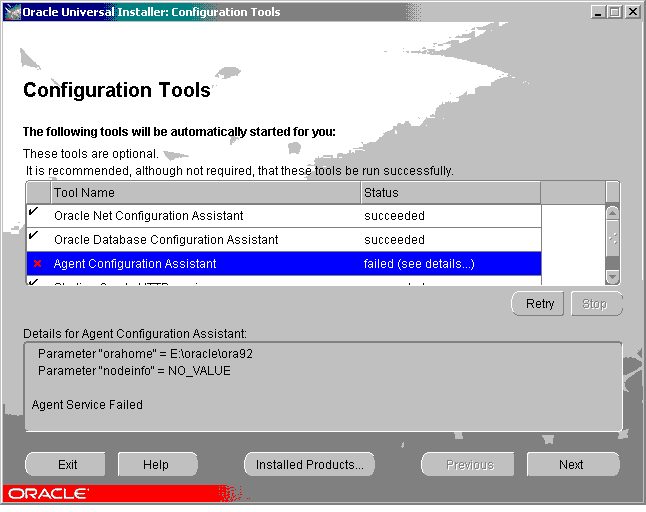Click the "failed (see details...)" status cell
The image size is (646, 512).
450,264
